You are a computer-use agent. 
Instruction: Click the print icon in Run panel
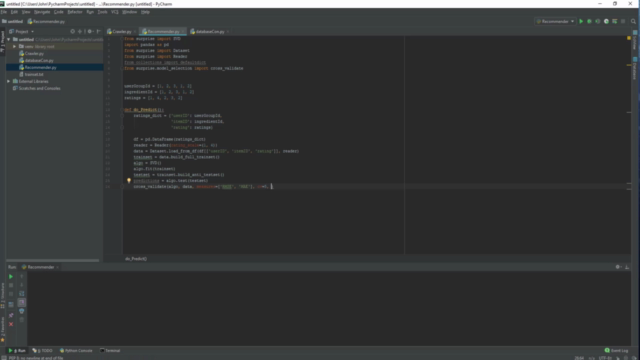pyautogui.click(x=22, y=311)
